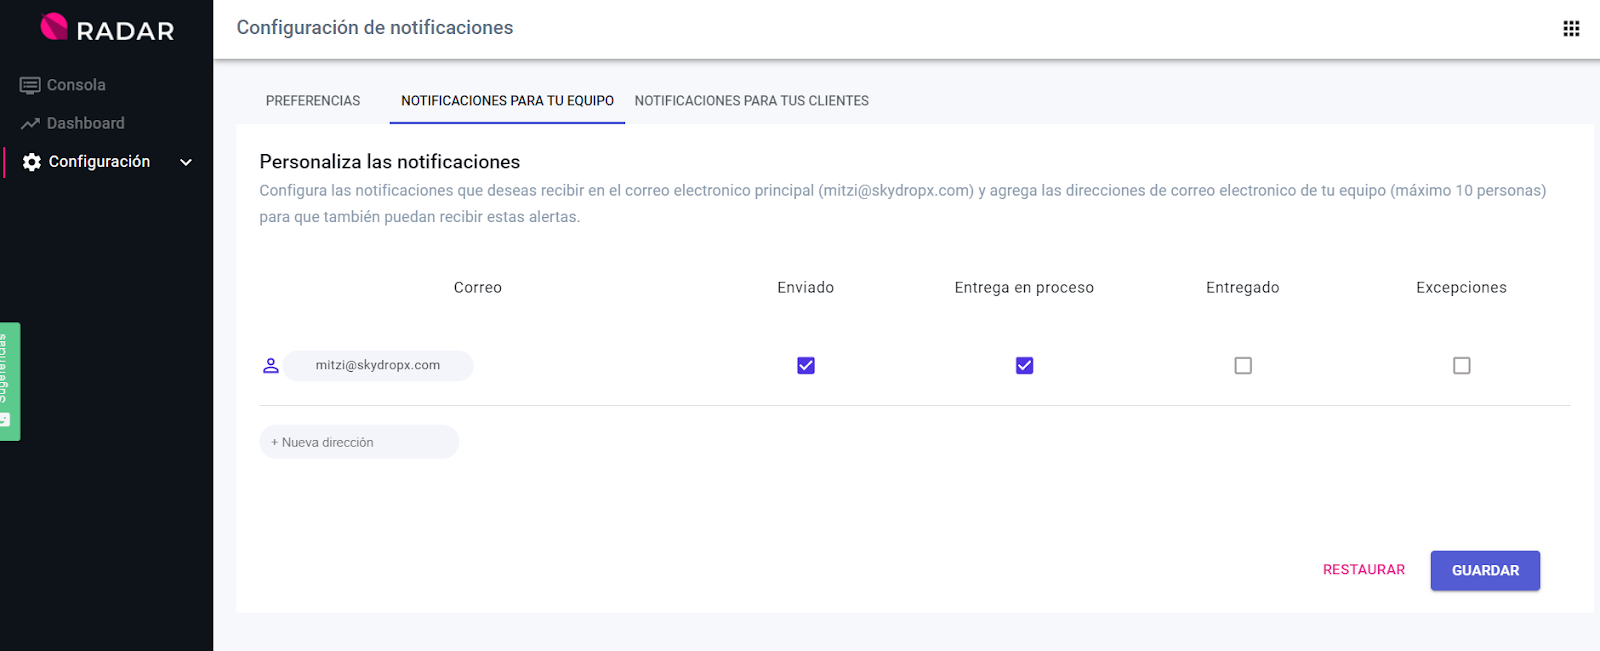The image size is (1600, 651).
Task: Click the Restaurar button
Action: [x=1363, y=570]
